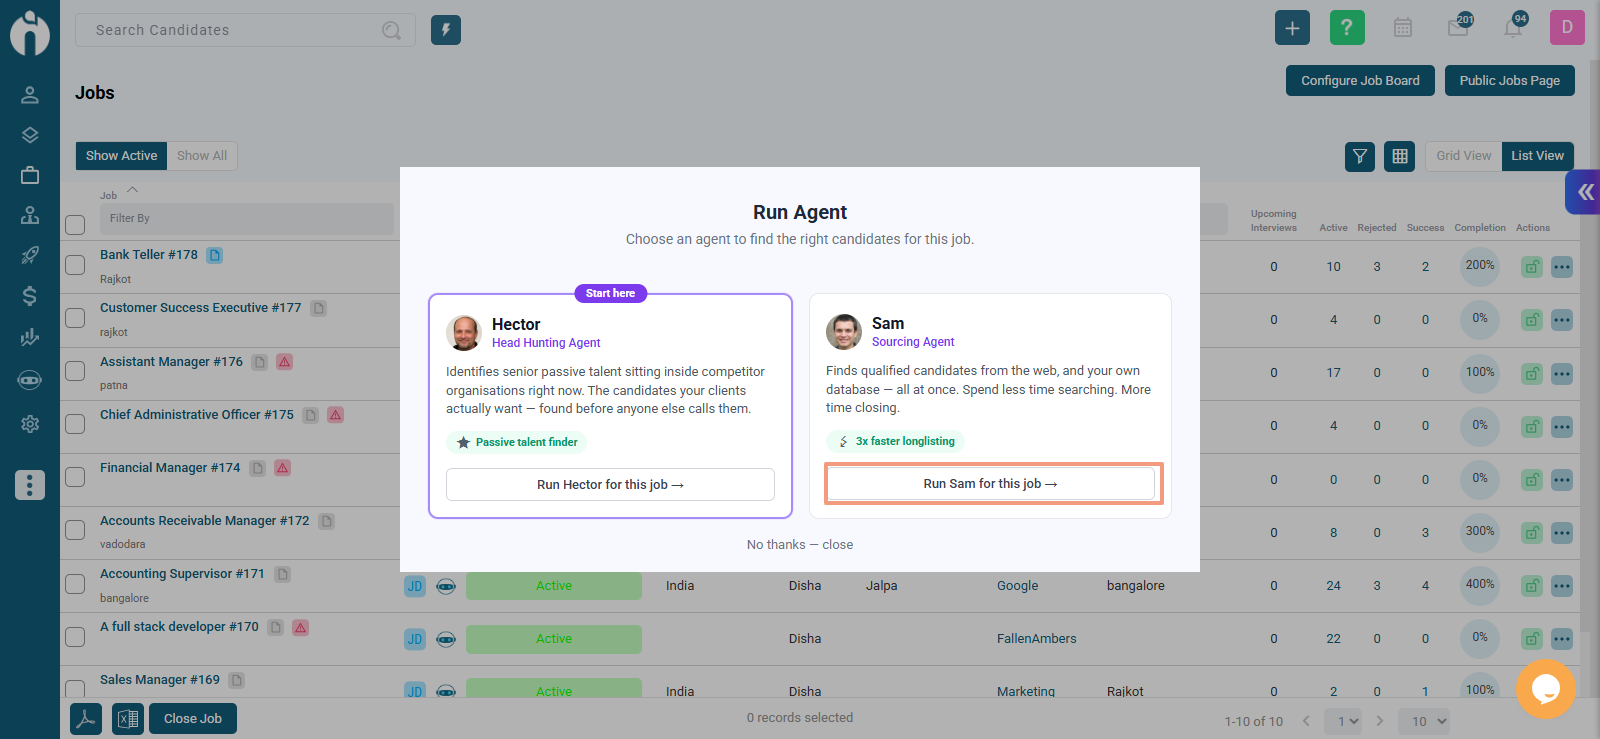Viewport: 1600px width, 739px height.
Task: Select the Financial Manager #174 row checkbox
Action: tap(75, 477)
